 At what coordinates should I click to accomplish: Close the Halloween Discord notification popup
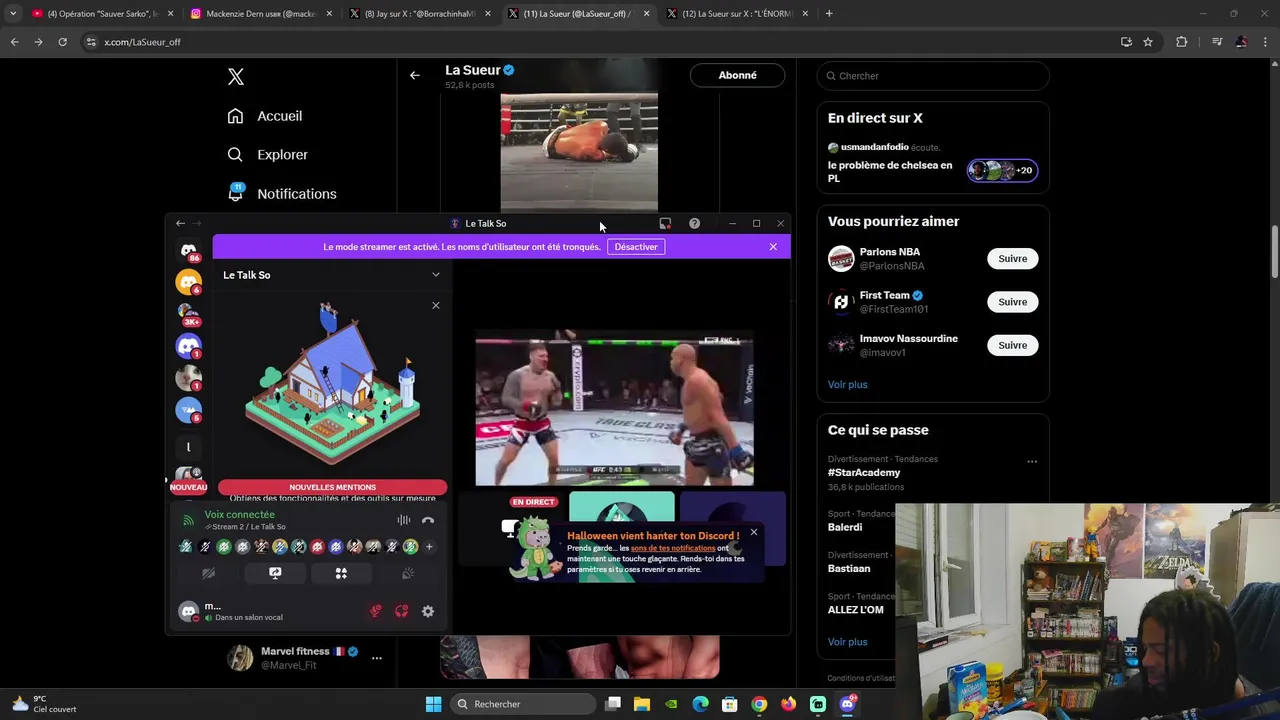click(754, 533)
